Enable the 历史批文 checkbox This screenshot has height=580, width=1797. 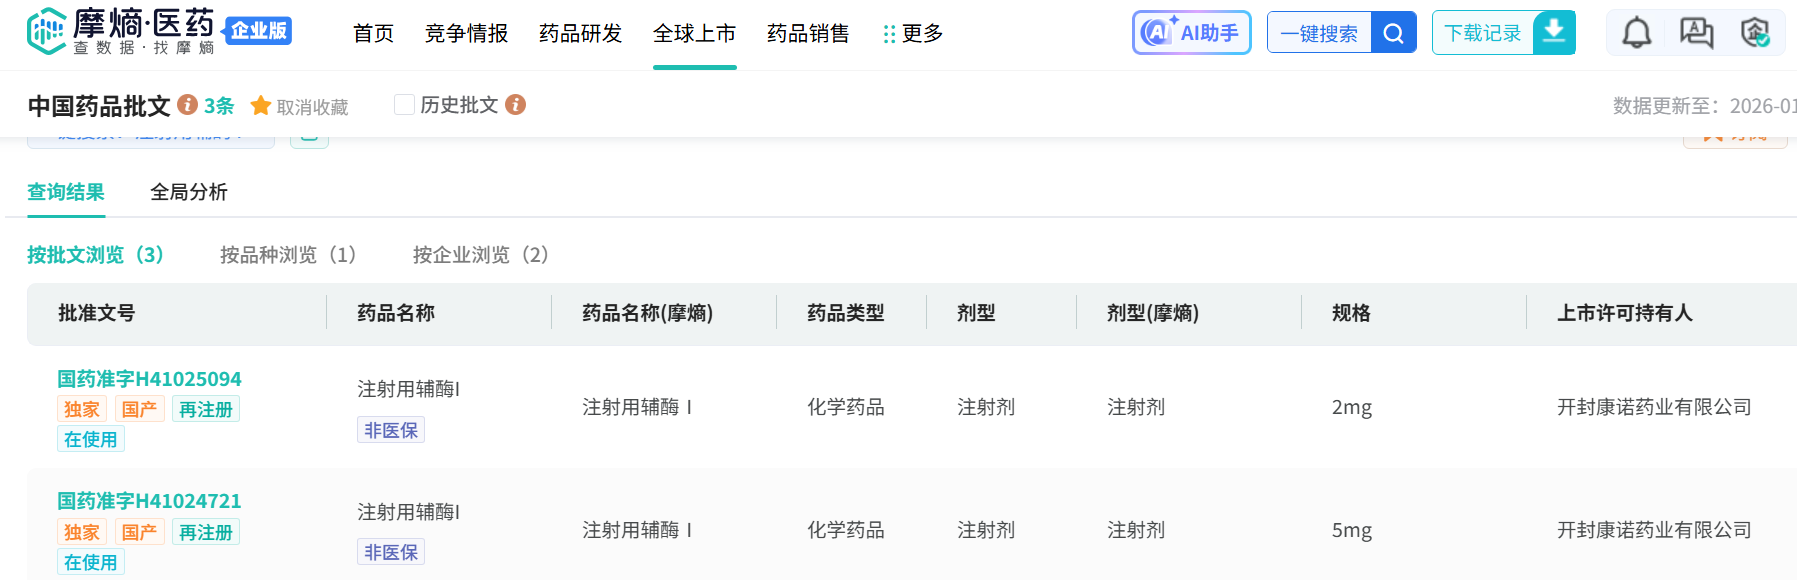tap(404, 105)
